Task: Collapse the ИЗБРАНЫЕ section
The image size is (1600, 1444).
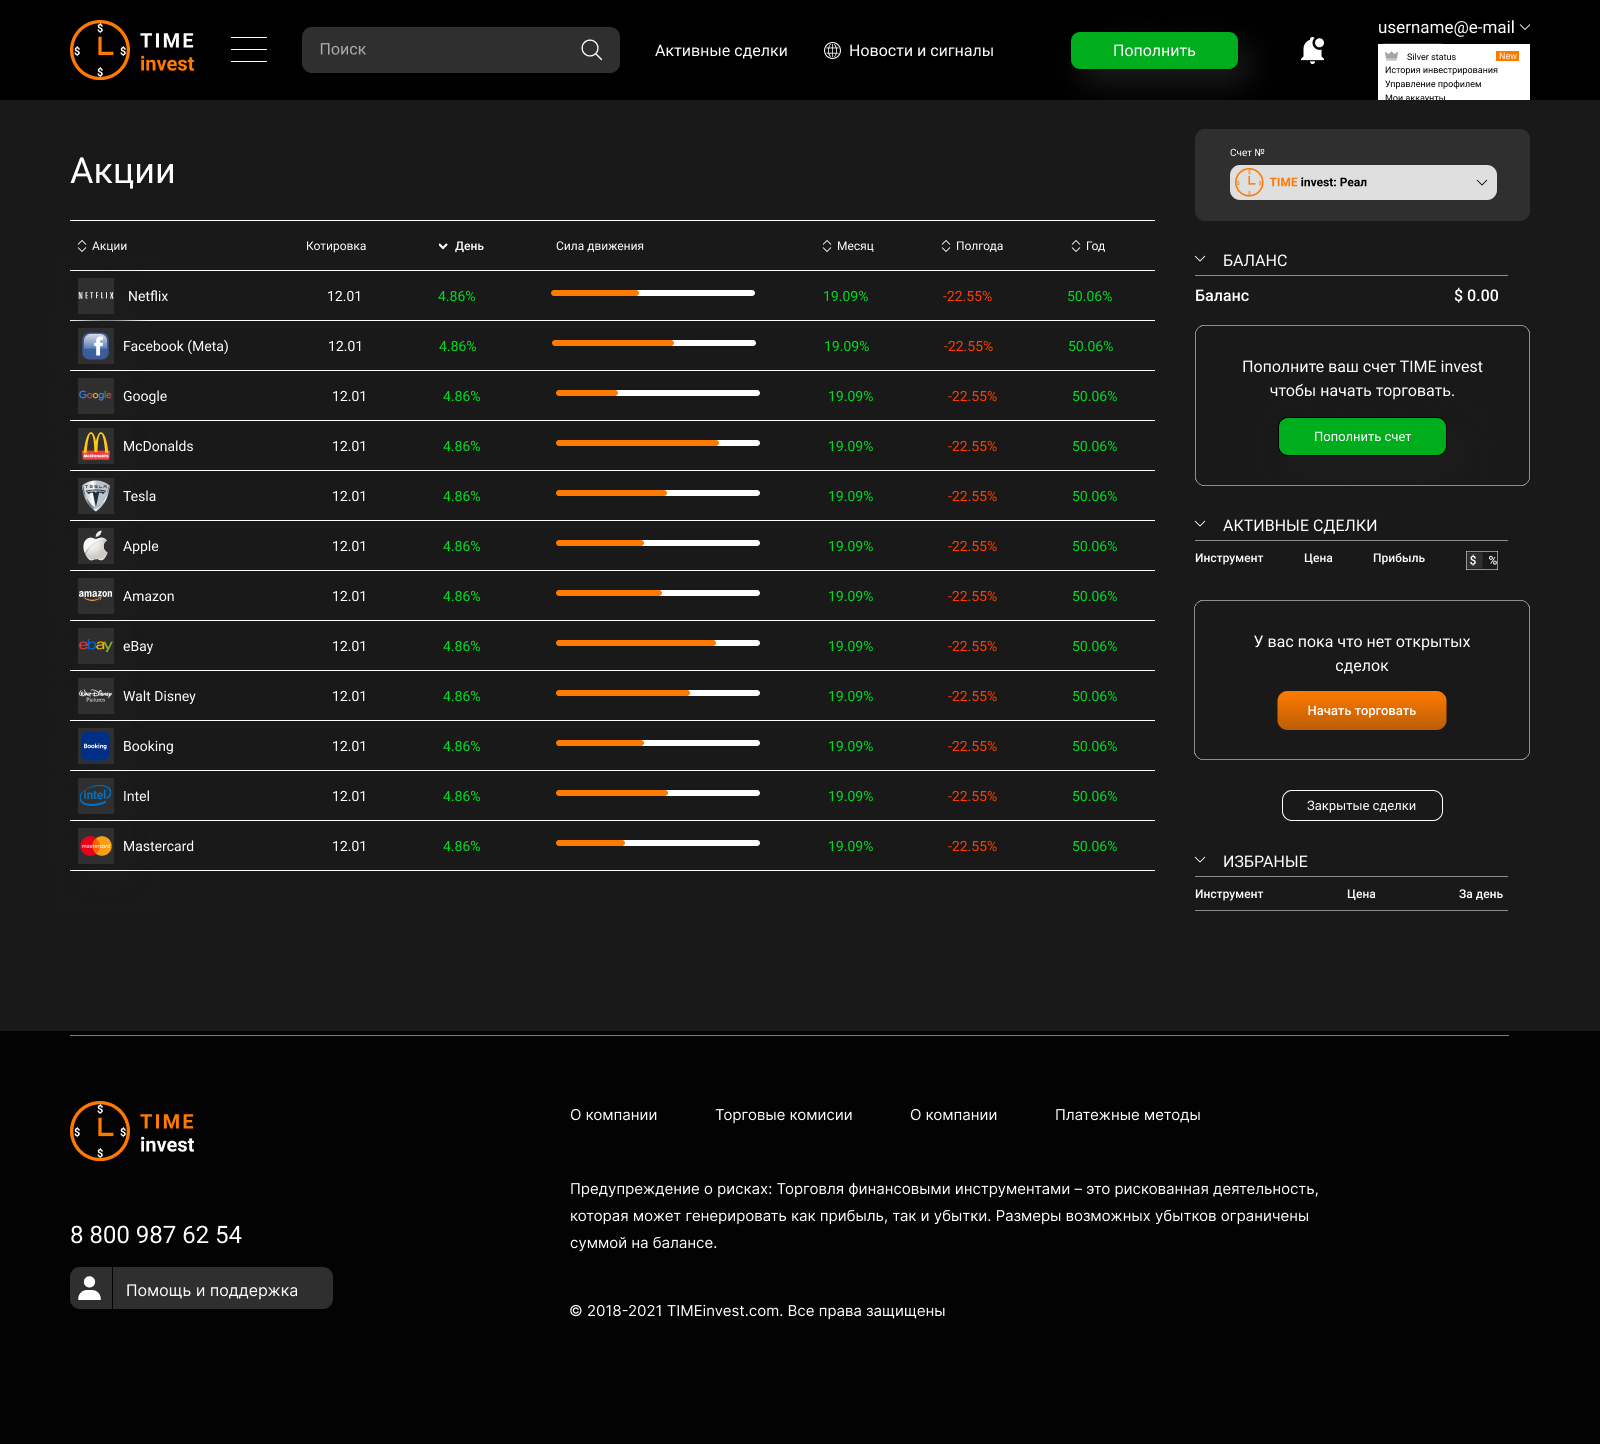Action: (x=1200, y=860)
